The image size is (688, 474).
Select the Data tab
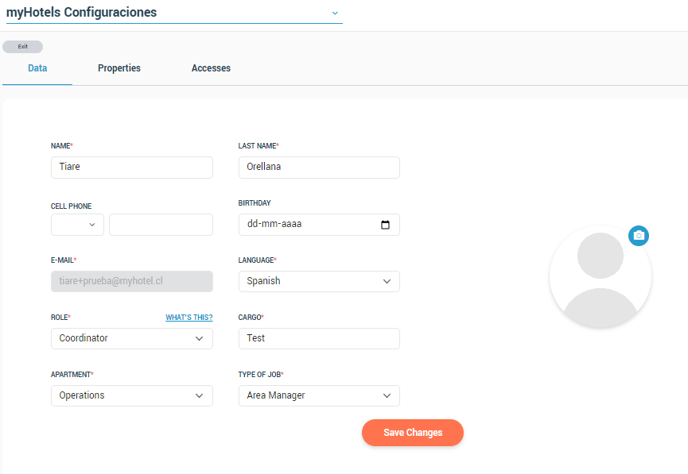pos(37,68)
